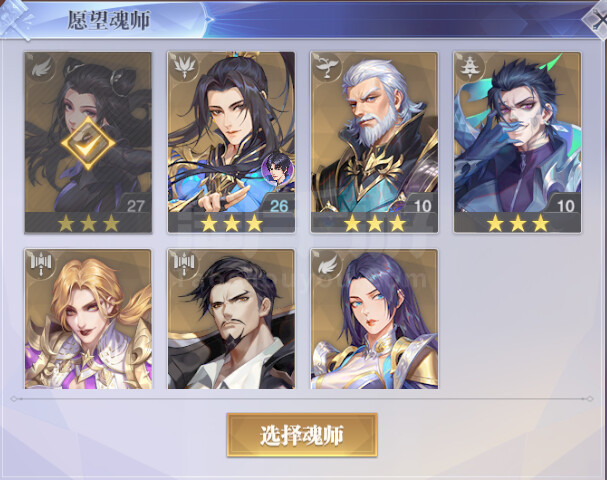Image resolution: width=607 pixels, height=480 pixels.
Task: Select the long black-haired man card
Action: 231,142
